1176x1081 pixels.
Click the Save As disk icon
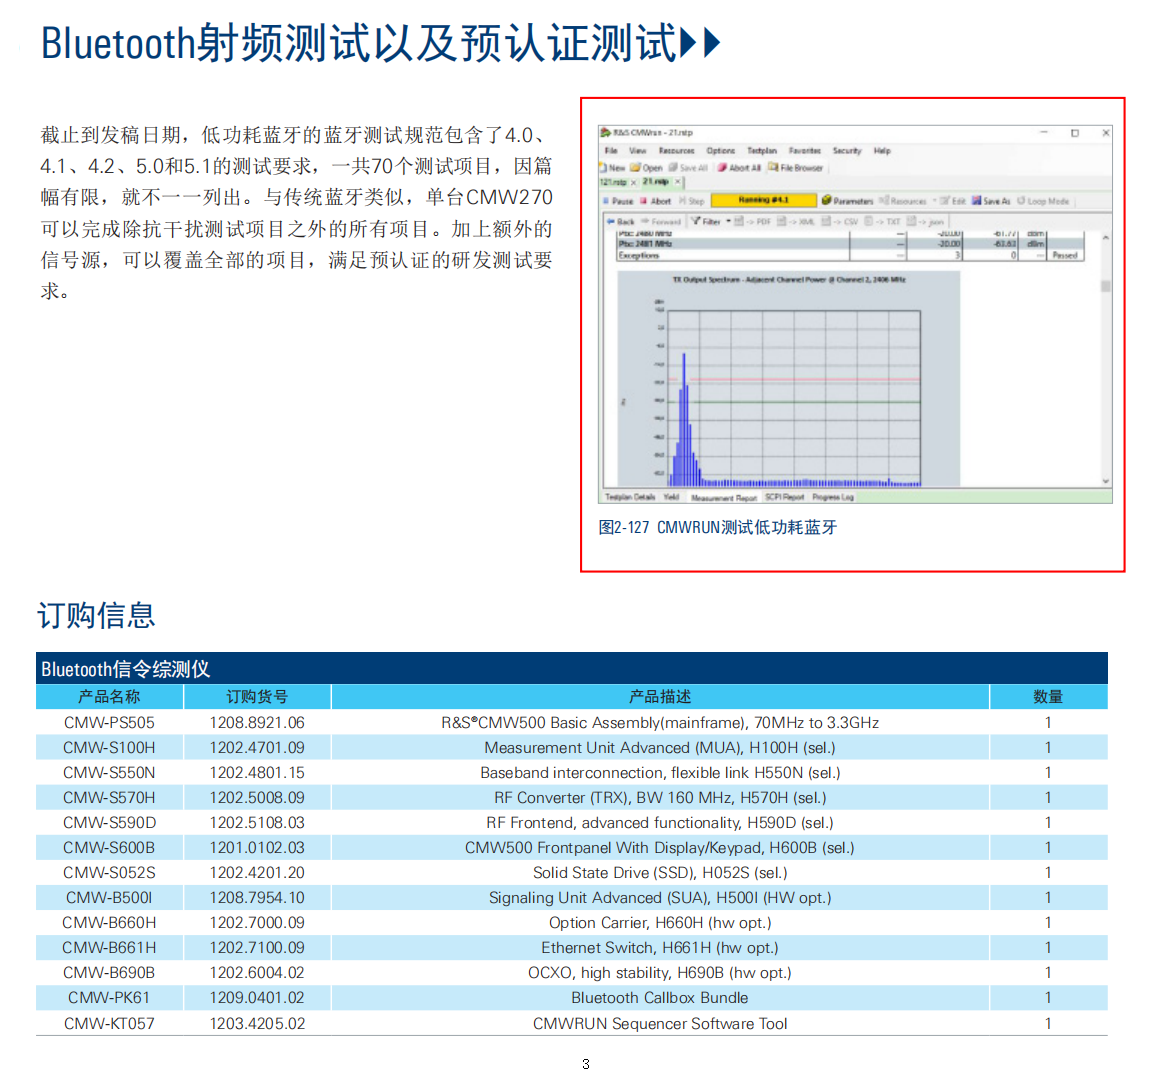click(976, 200)
